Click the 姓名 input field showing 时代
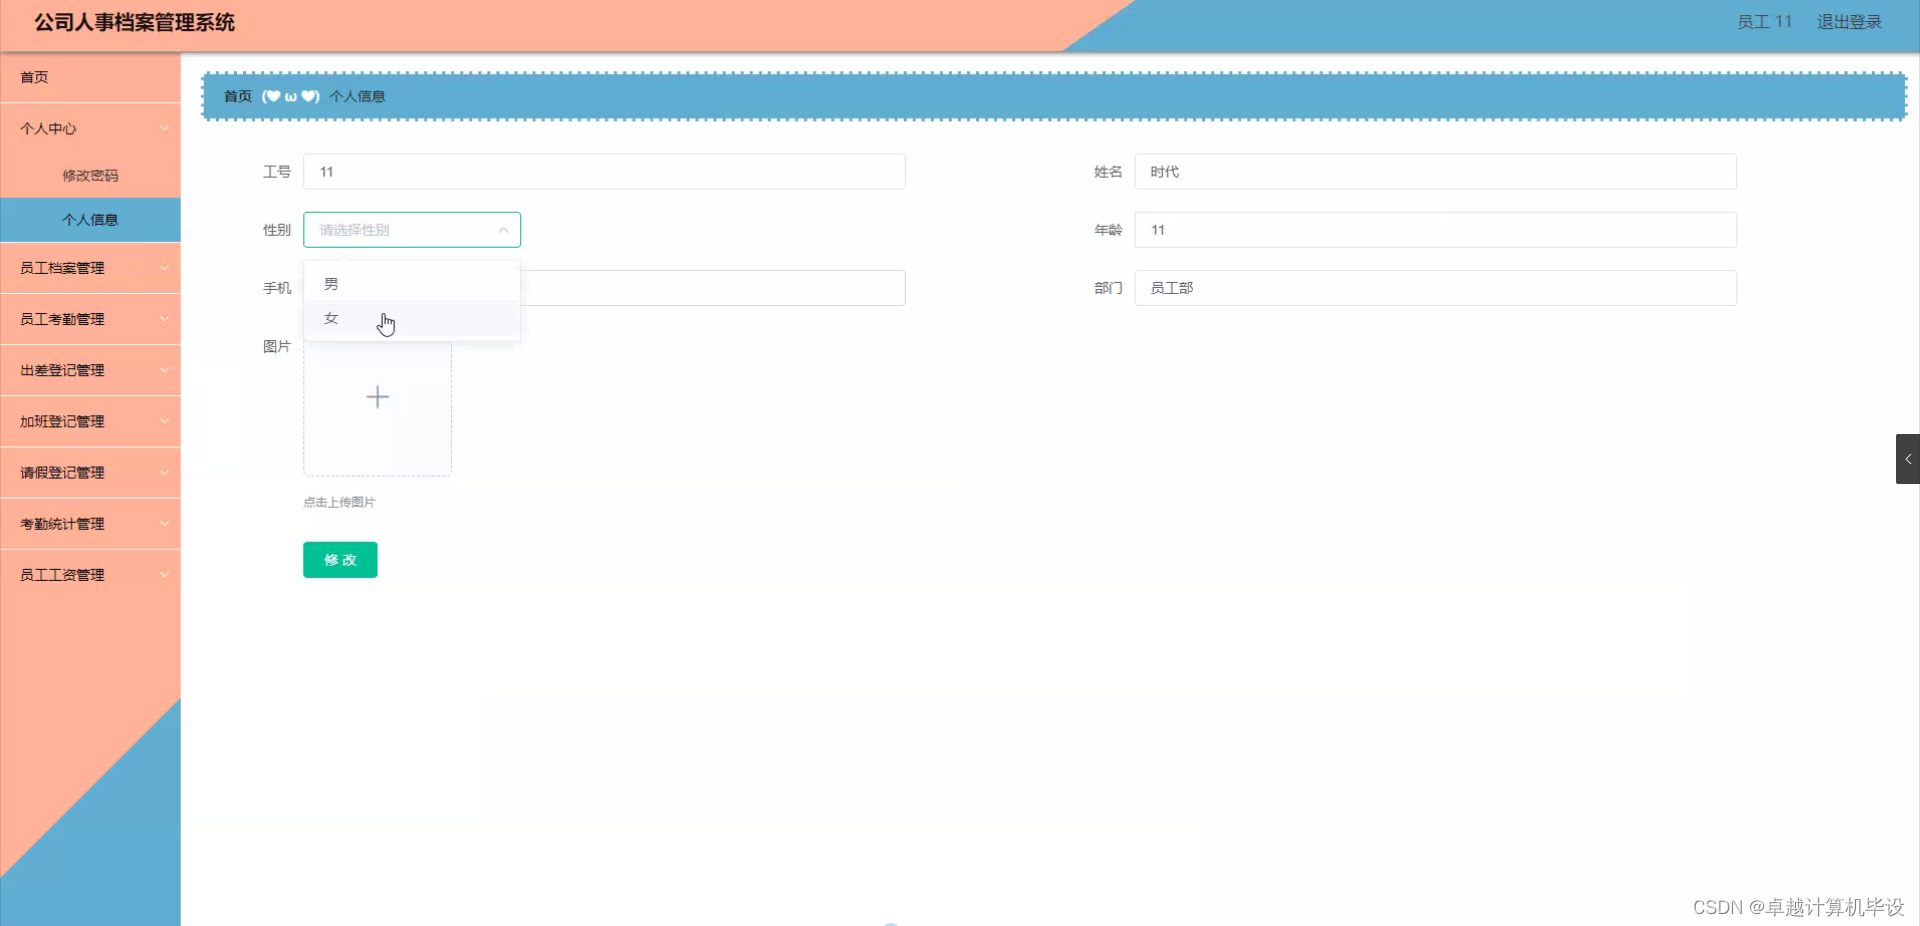The height and width of the screenshot is (926, 1920). (1434, 171)
